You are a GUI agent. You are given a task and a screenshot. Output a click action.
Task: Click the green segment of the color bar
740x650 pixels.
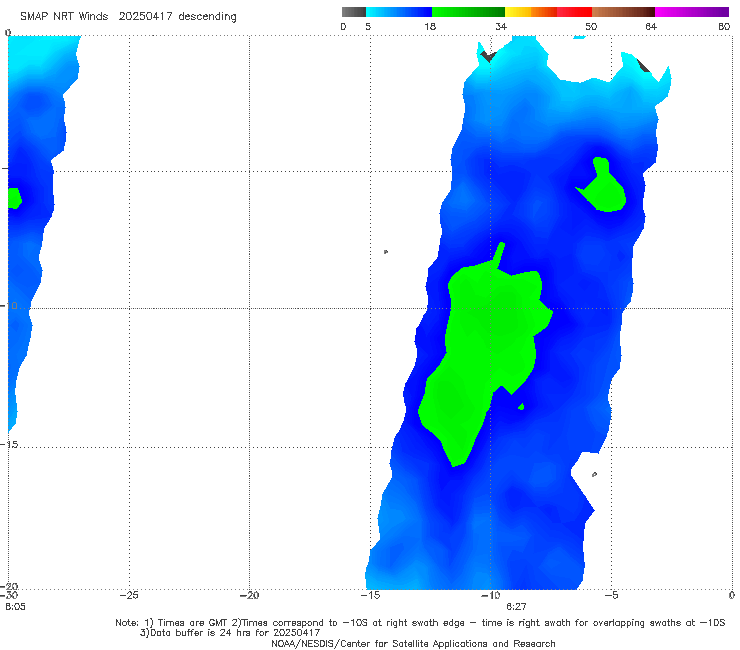pos(469,12)
